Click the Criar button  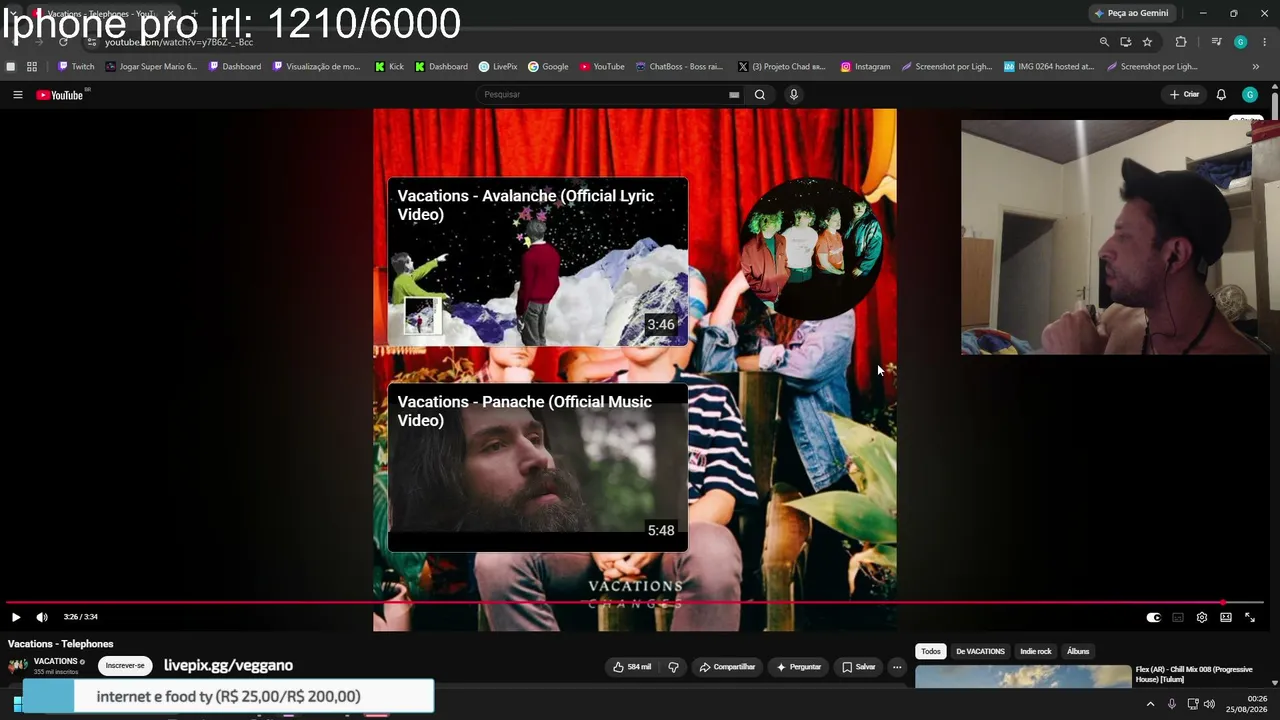click(x=1184, y=95)
